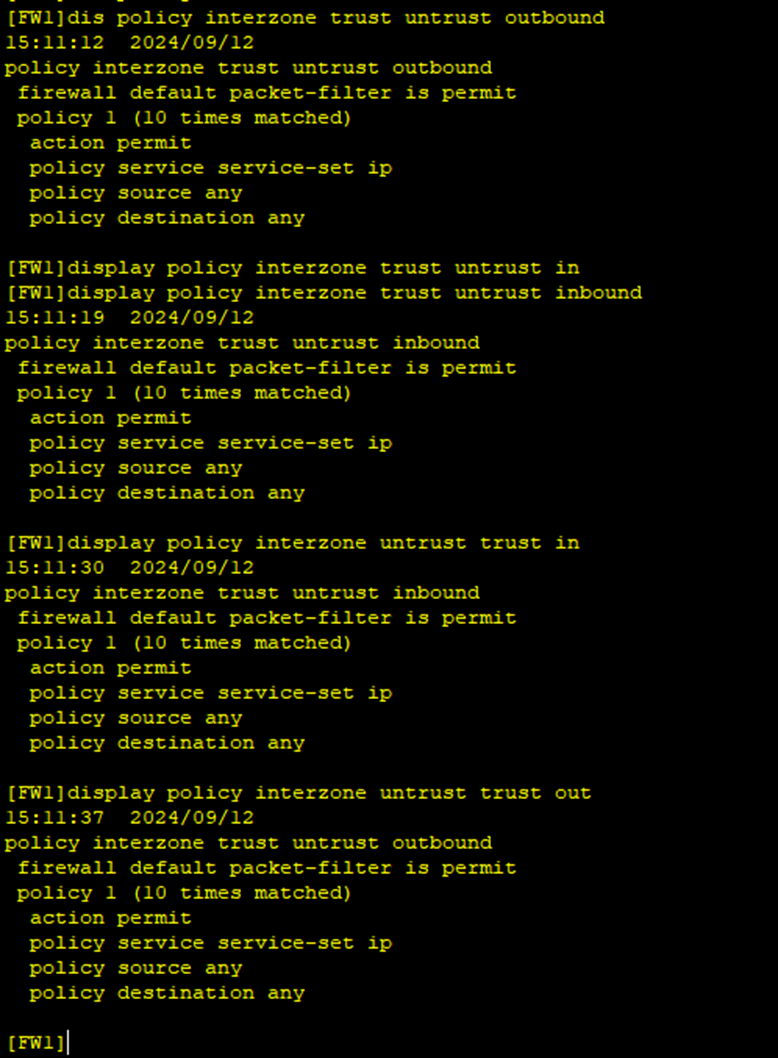This screenshot has width=778, height=1058.
Task: Click the timestamp 15:11:37 line
Action: pyautogui.click(x=129, y=818)
